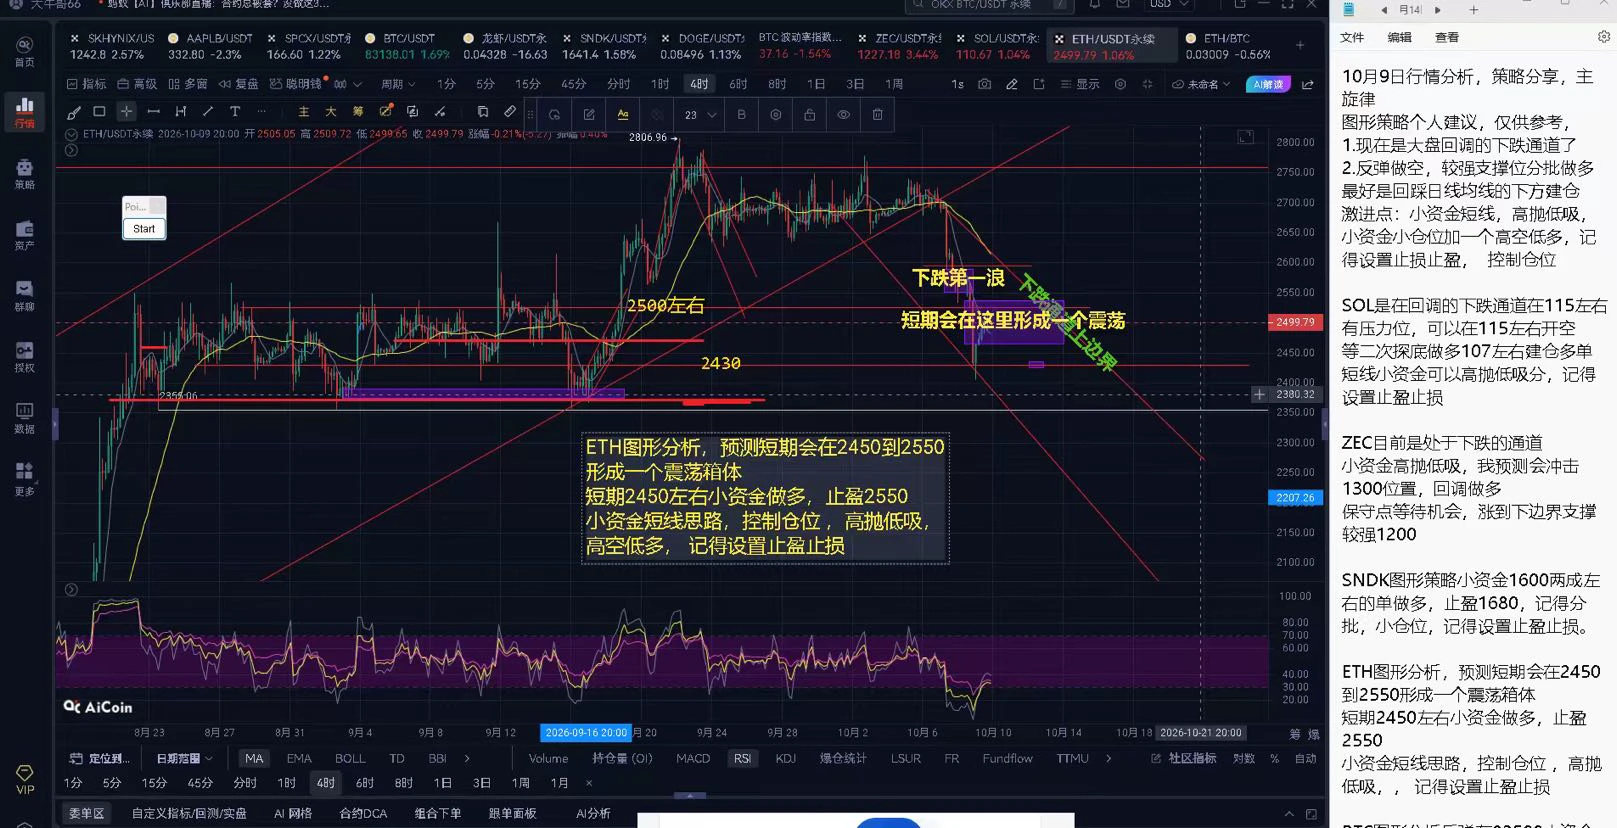Open the 未命名 layout dropdown
This screenshot has width=1617, height=828.
click(1202, 84)
